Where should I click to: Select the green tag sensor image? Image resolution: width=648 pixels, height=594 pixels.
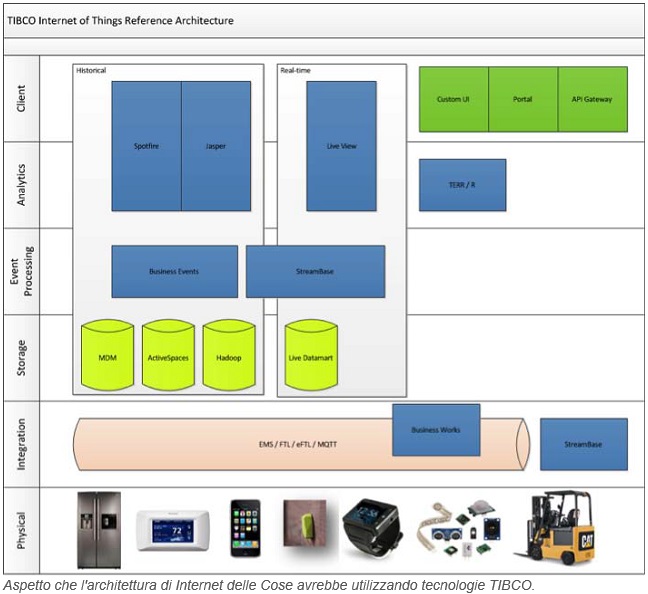pyautogui.click(x=305, y=524)
